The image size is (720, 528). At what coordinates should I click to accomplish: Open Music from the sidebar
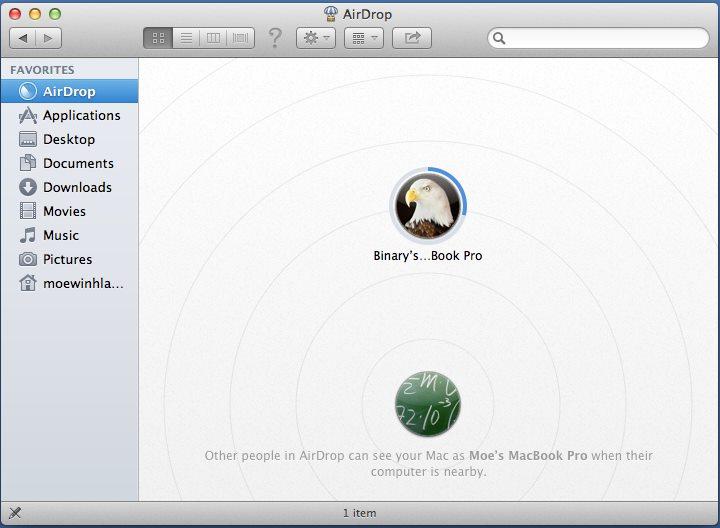69,235
